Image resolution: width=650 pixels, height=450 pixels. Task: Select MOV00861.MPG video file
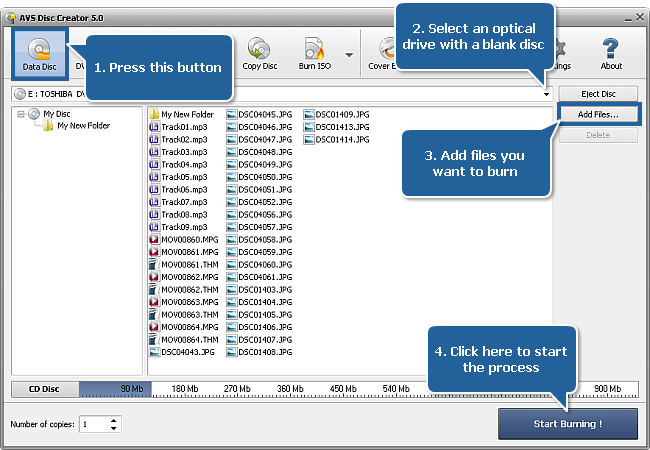coord(184,252)
